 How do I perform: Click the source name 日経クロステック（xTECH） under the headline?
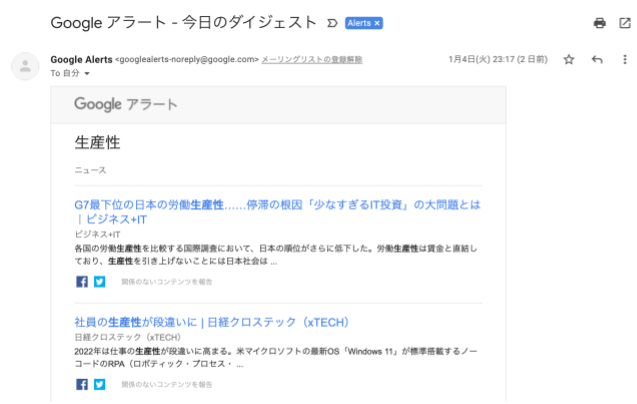(x=128, y=337)
